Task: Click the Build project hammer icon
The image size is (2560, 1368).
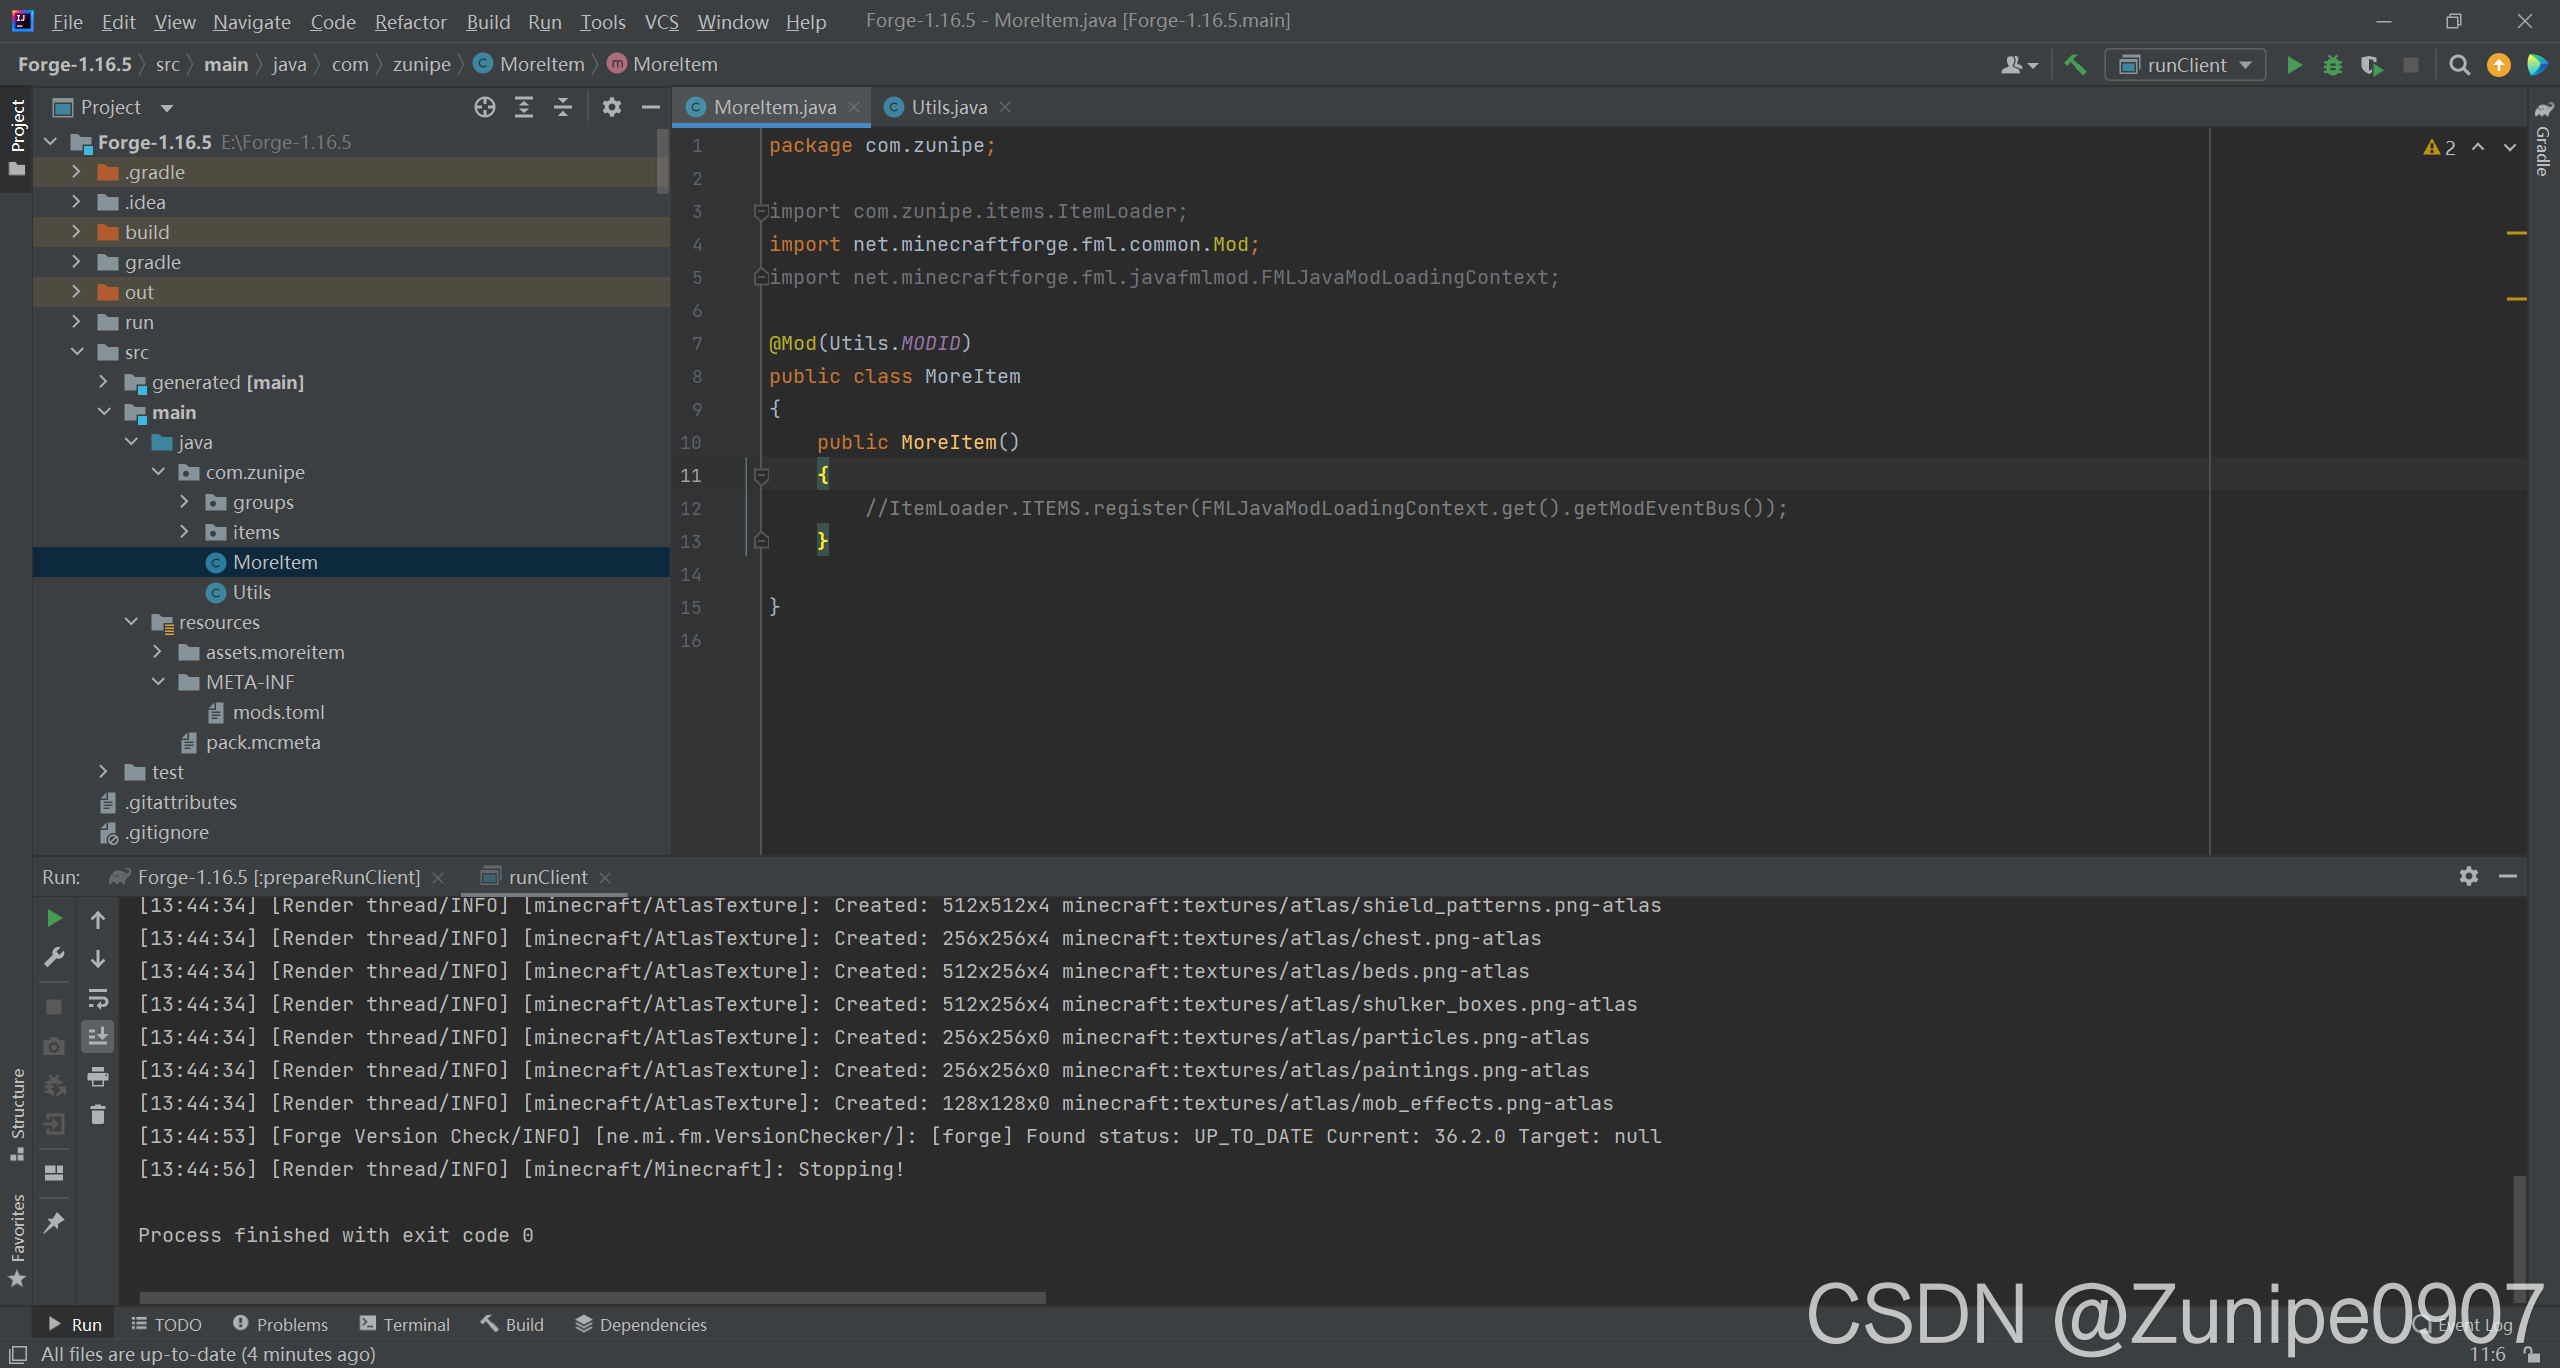Action: 2075,65
